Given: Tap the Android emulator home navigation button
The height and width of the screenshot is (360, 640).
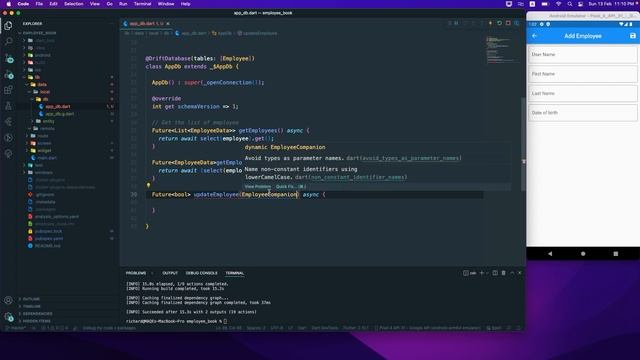Looking at the screenshot, I should (x=583, y=253).
